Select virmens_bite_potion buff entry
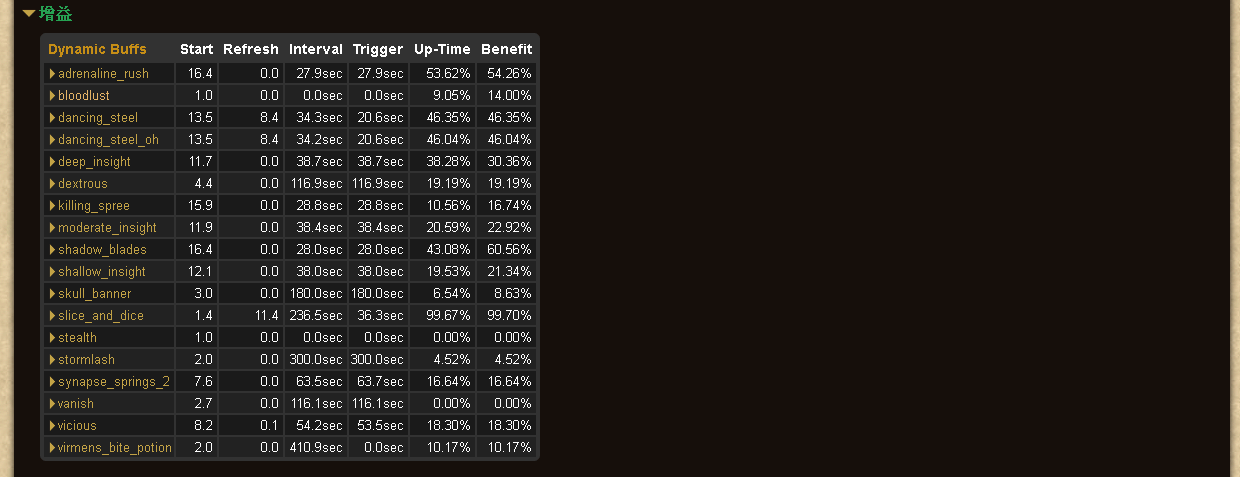The height and width of the screenshot is (477, 1240). 115,448
